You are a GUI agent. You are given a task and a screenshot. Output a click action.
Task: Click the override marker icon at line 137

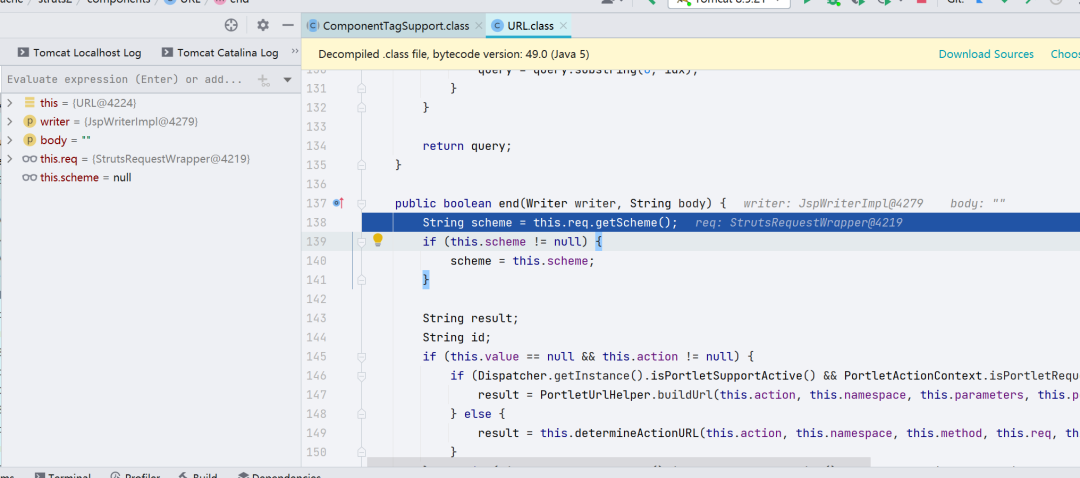click(x=338, y=203)
